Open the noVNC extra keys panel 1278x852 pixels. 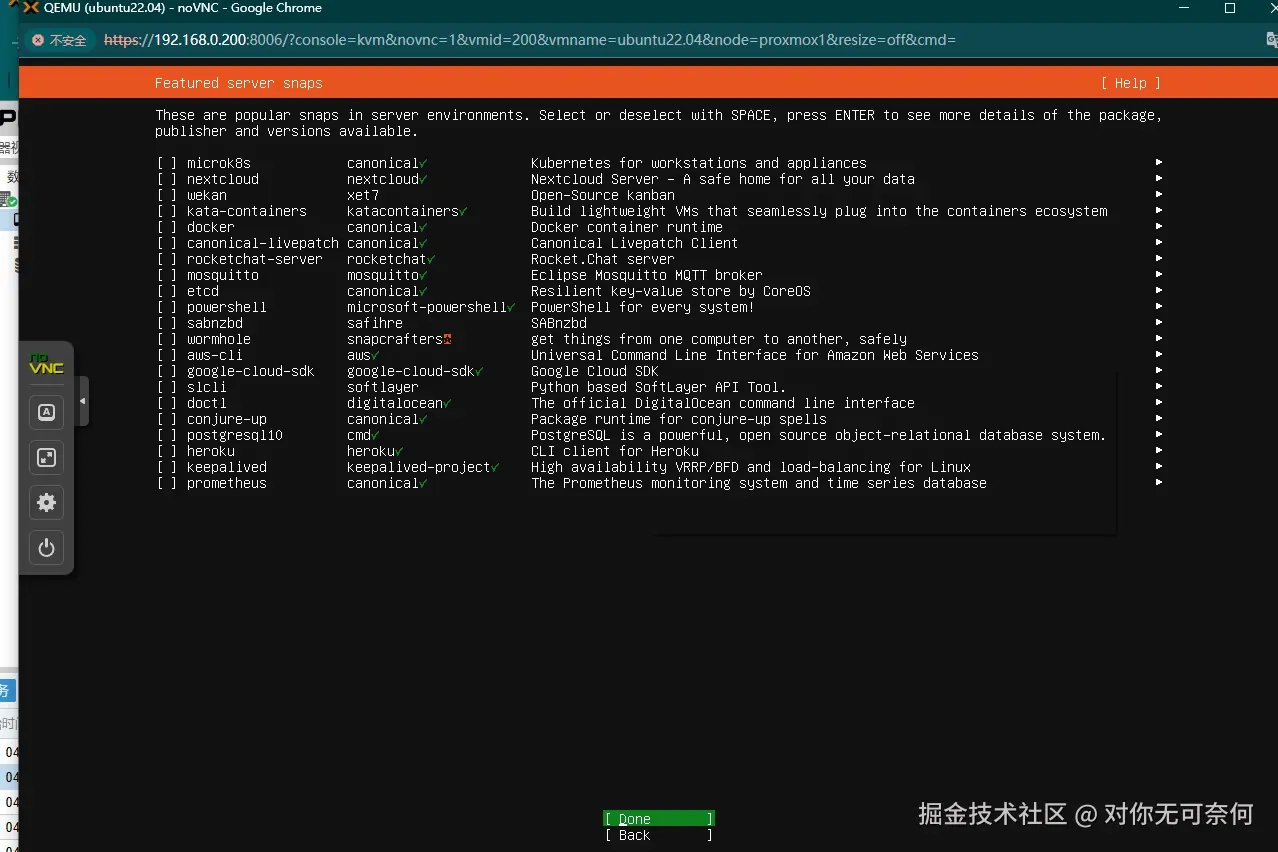tap(46, 412)
